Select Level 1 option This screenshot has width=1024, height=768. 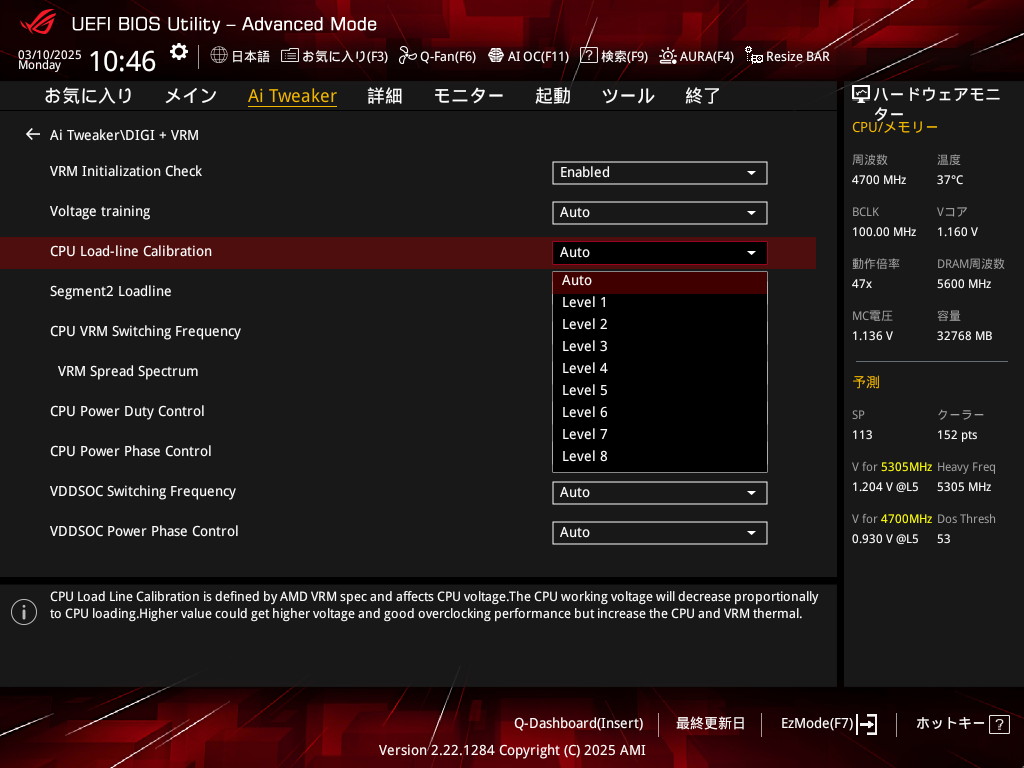click(660, 302)
